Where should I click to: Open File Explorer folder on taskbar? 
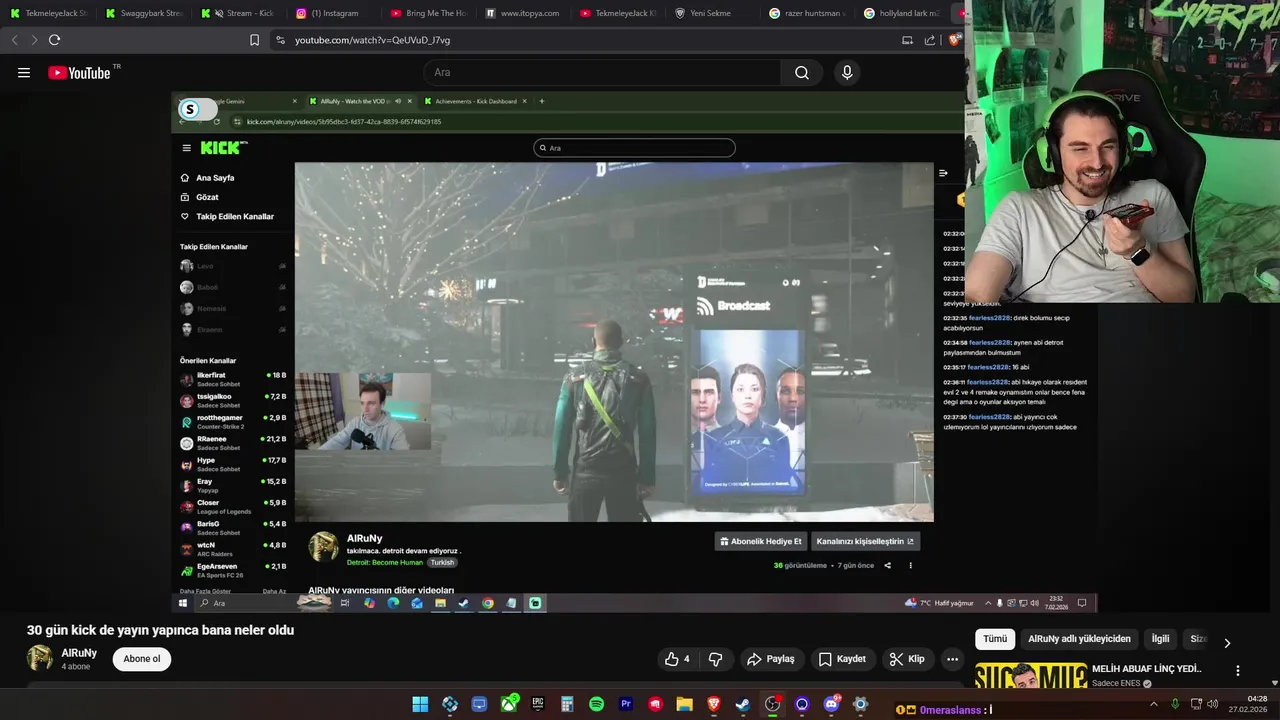[x=684, y=704]
